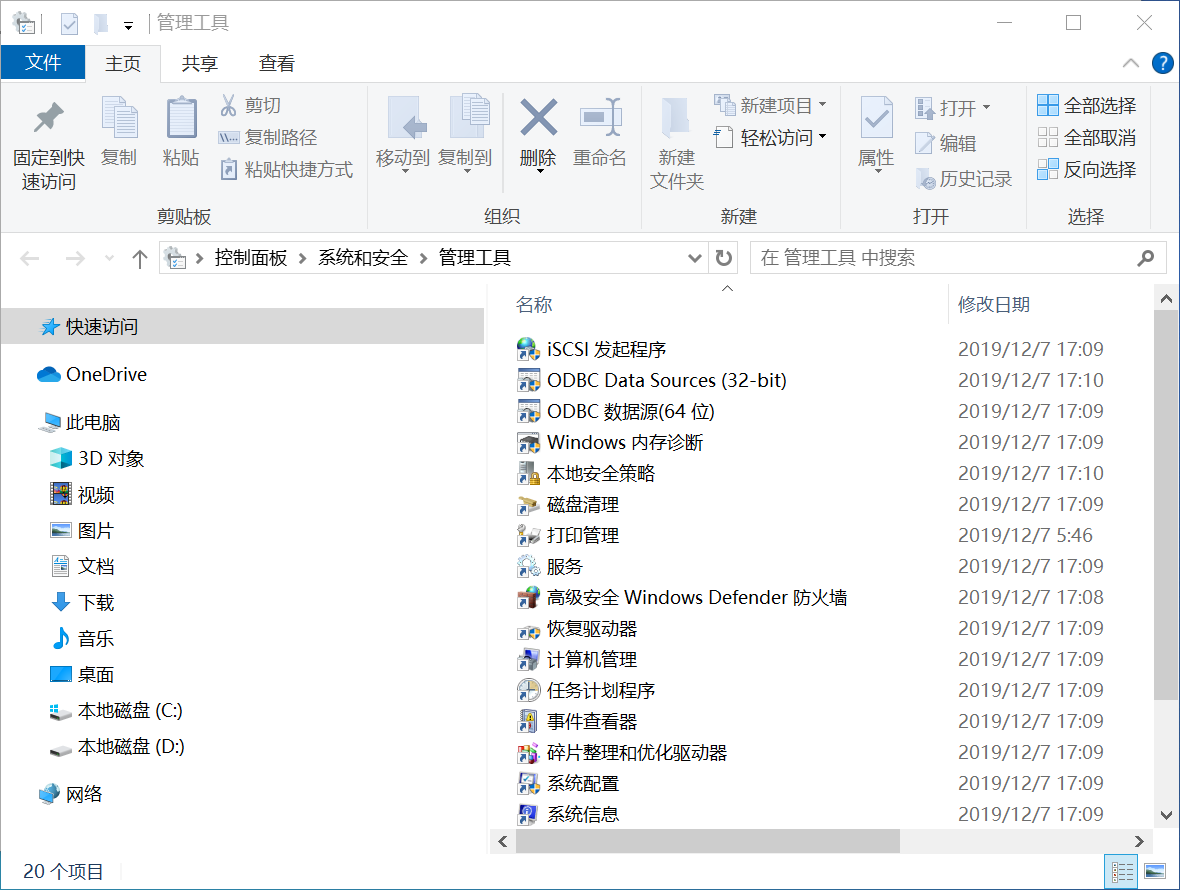Click the Properties (属性) checkmark icon
Viewport: 1180px width, 890px height.
coord(876,119)
